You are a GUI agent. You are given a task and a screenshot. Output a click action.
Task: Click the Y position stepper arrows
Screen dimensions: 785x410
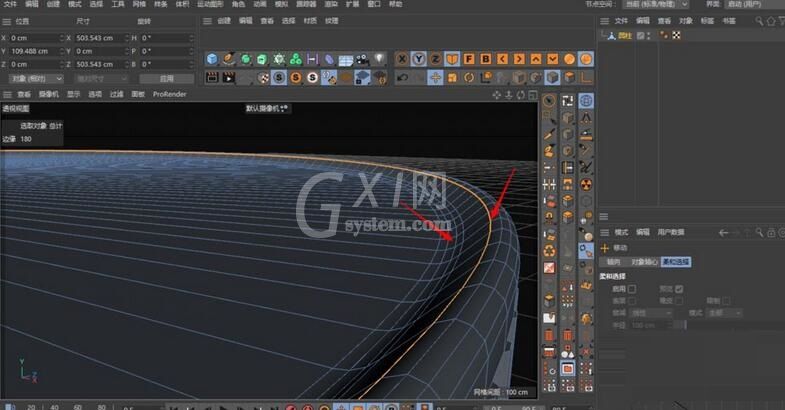pyautogui.click(x=62, y=51)
